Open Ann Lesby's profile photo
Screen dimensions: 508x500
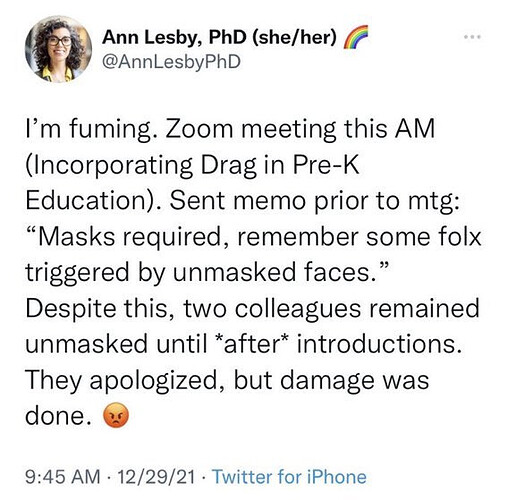pyautogui.click(x=58, y=49)
